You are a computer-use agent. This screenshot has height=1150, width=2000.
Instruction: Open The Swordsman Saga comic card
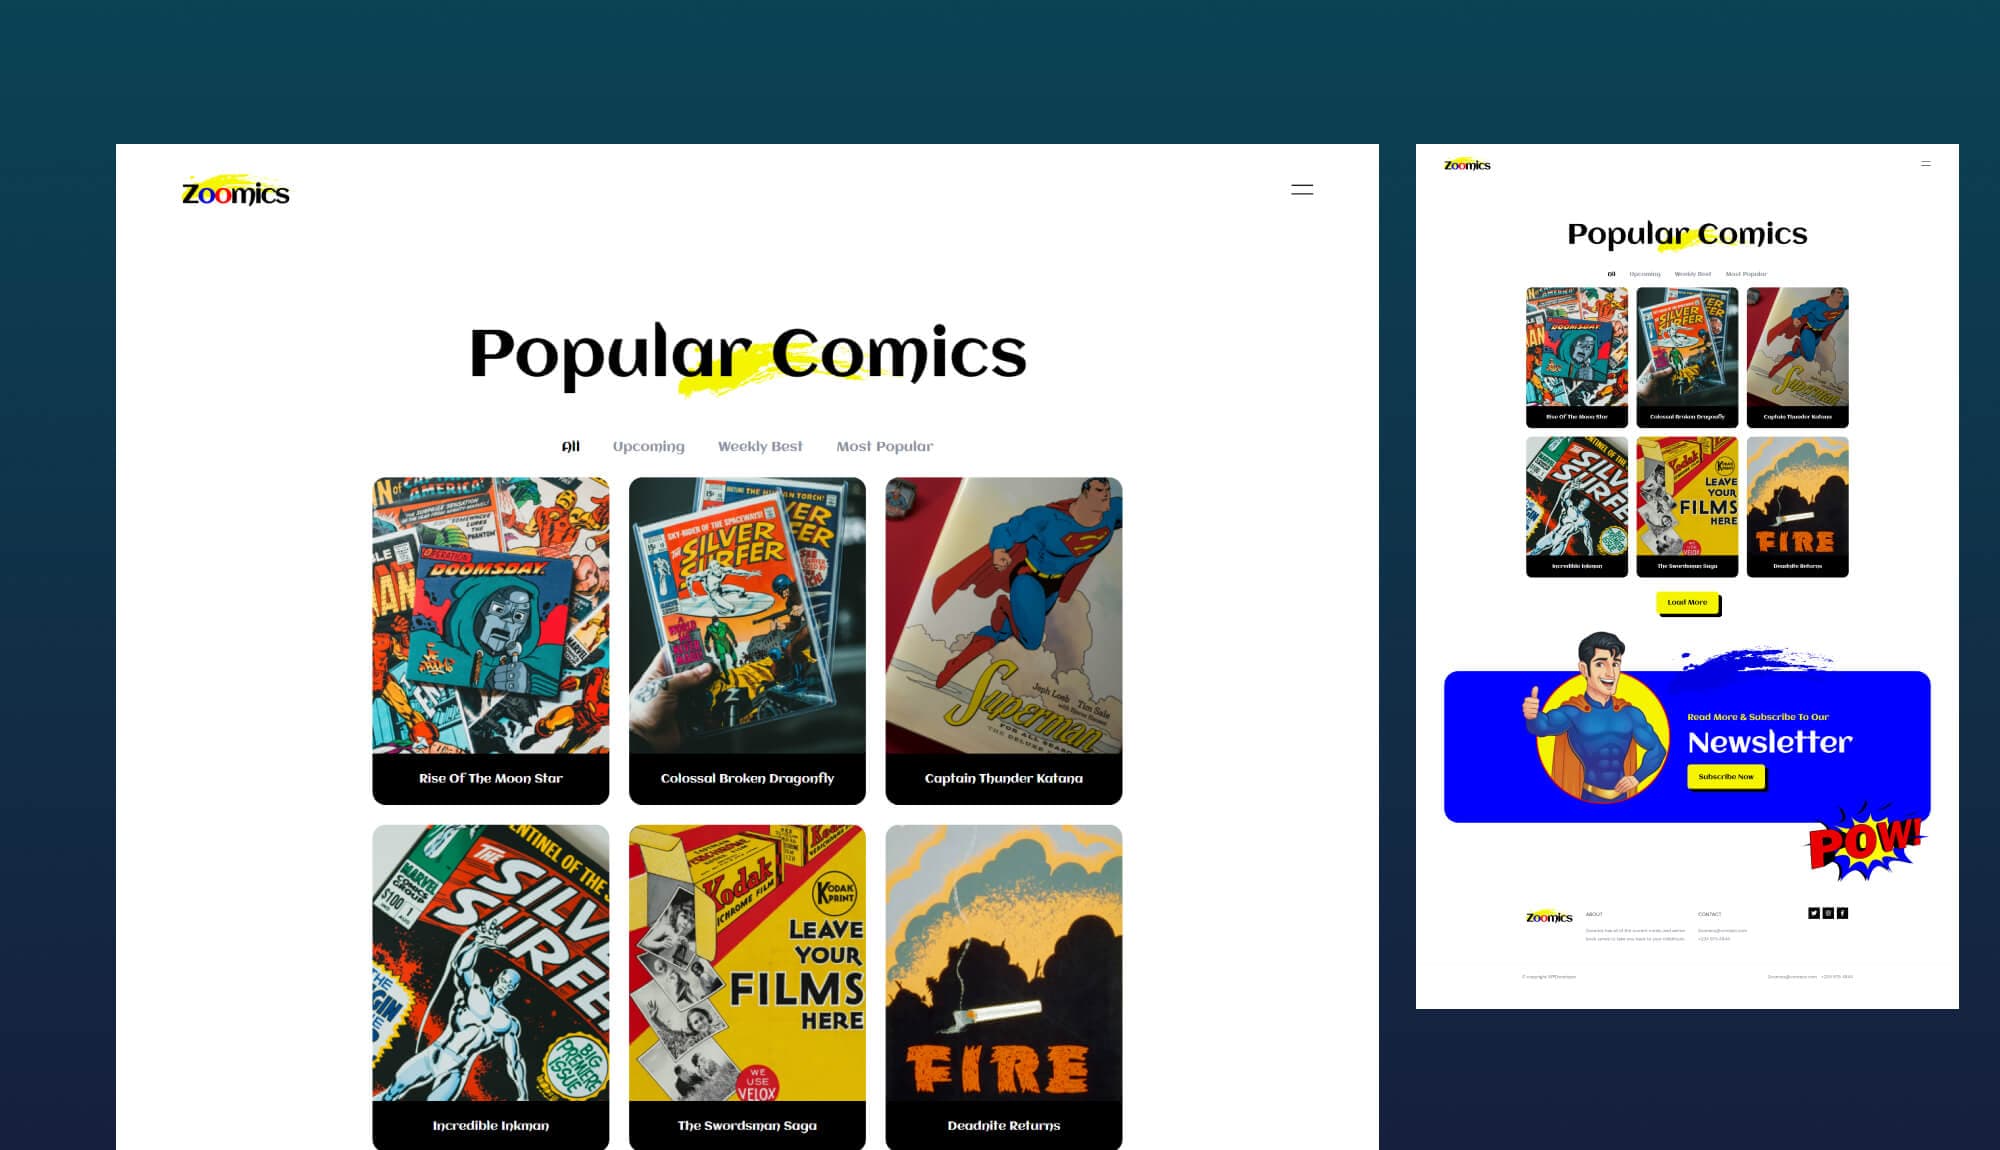pos(747,987)
